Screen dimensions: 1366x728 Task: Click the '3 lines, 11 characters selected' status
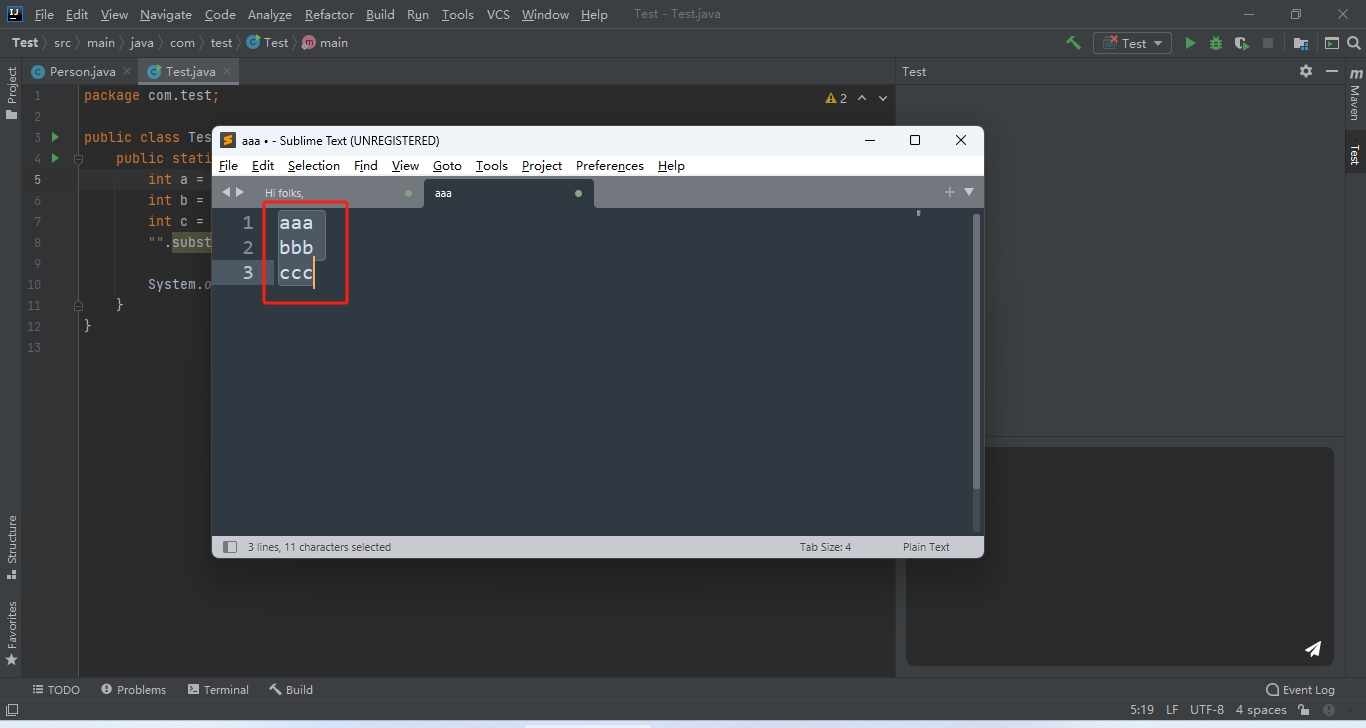319,547
